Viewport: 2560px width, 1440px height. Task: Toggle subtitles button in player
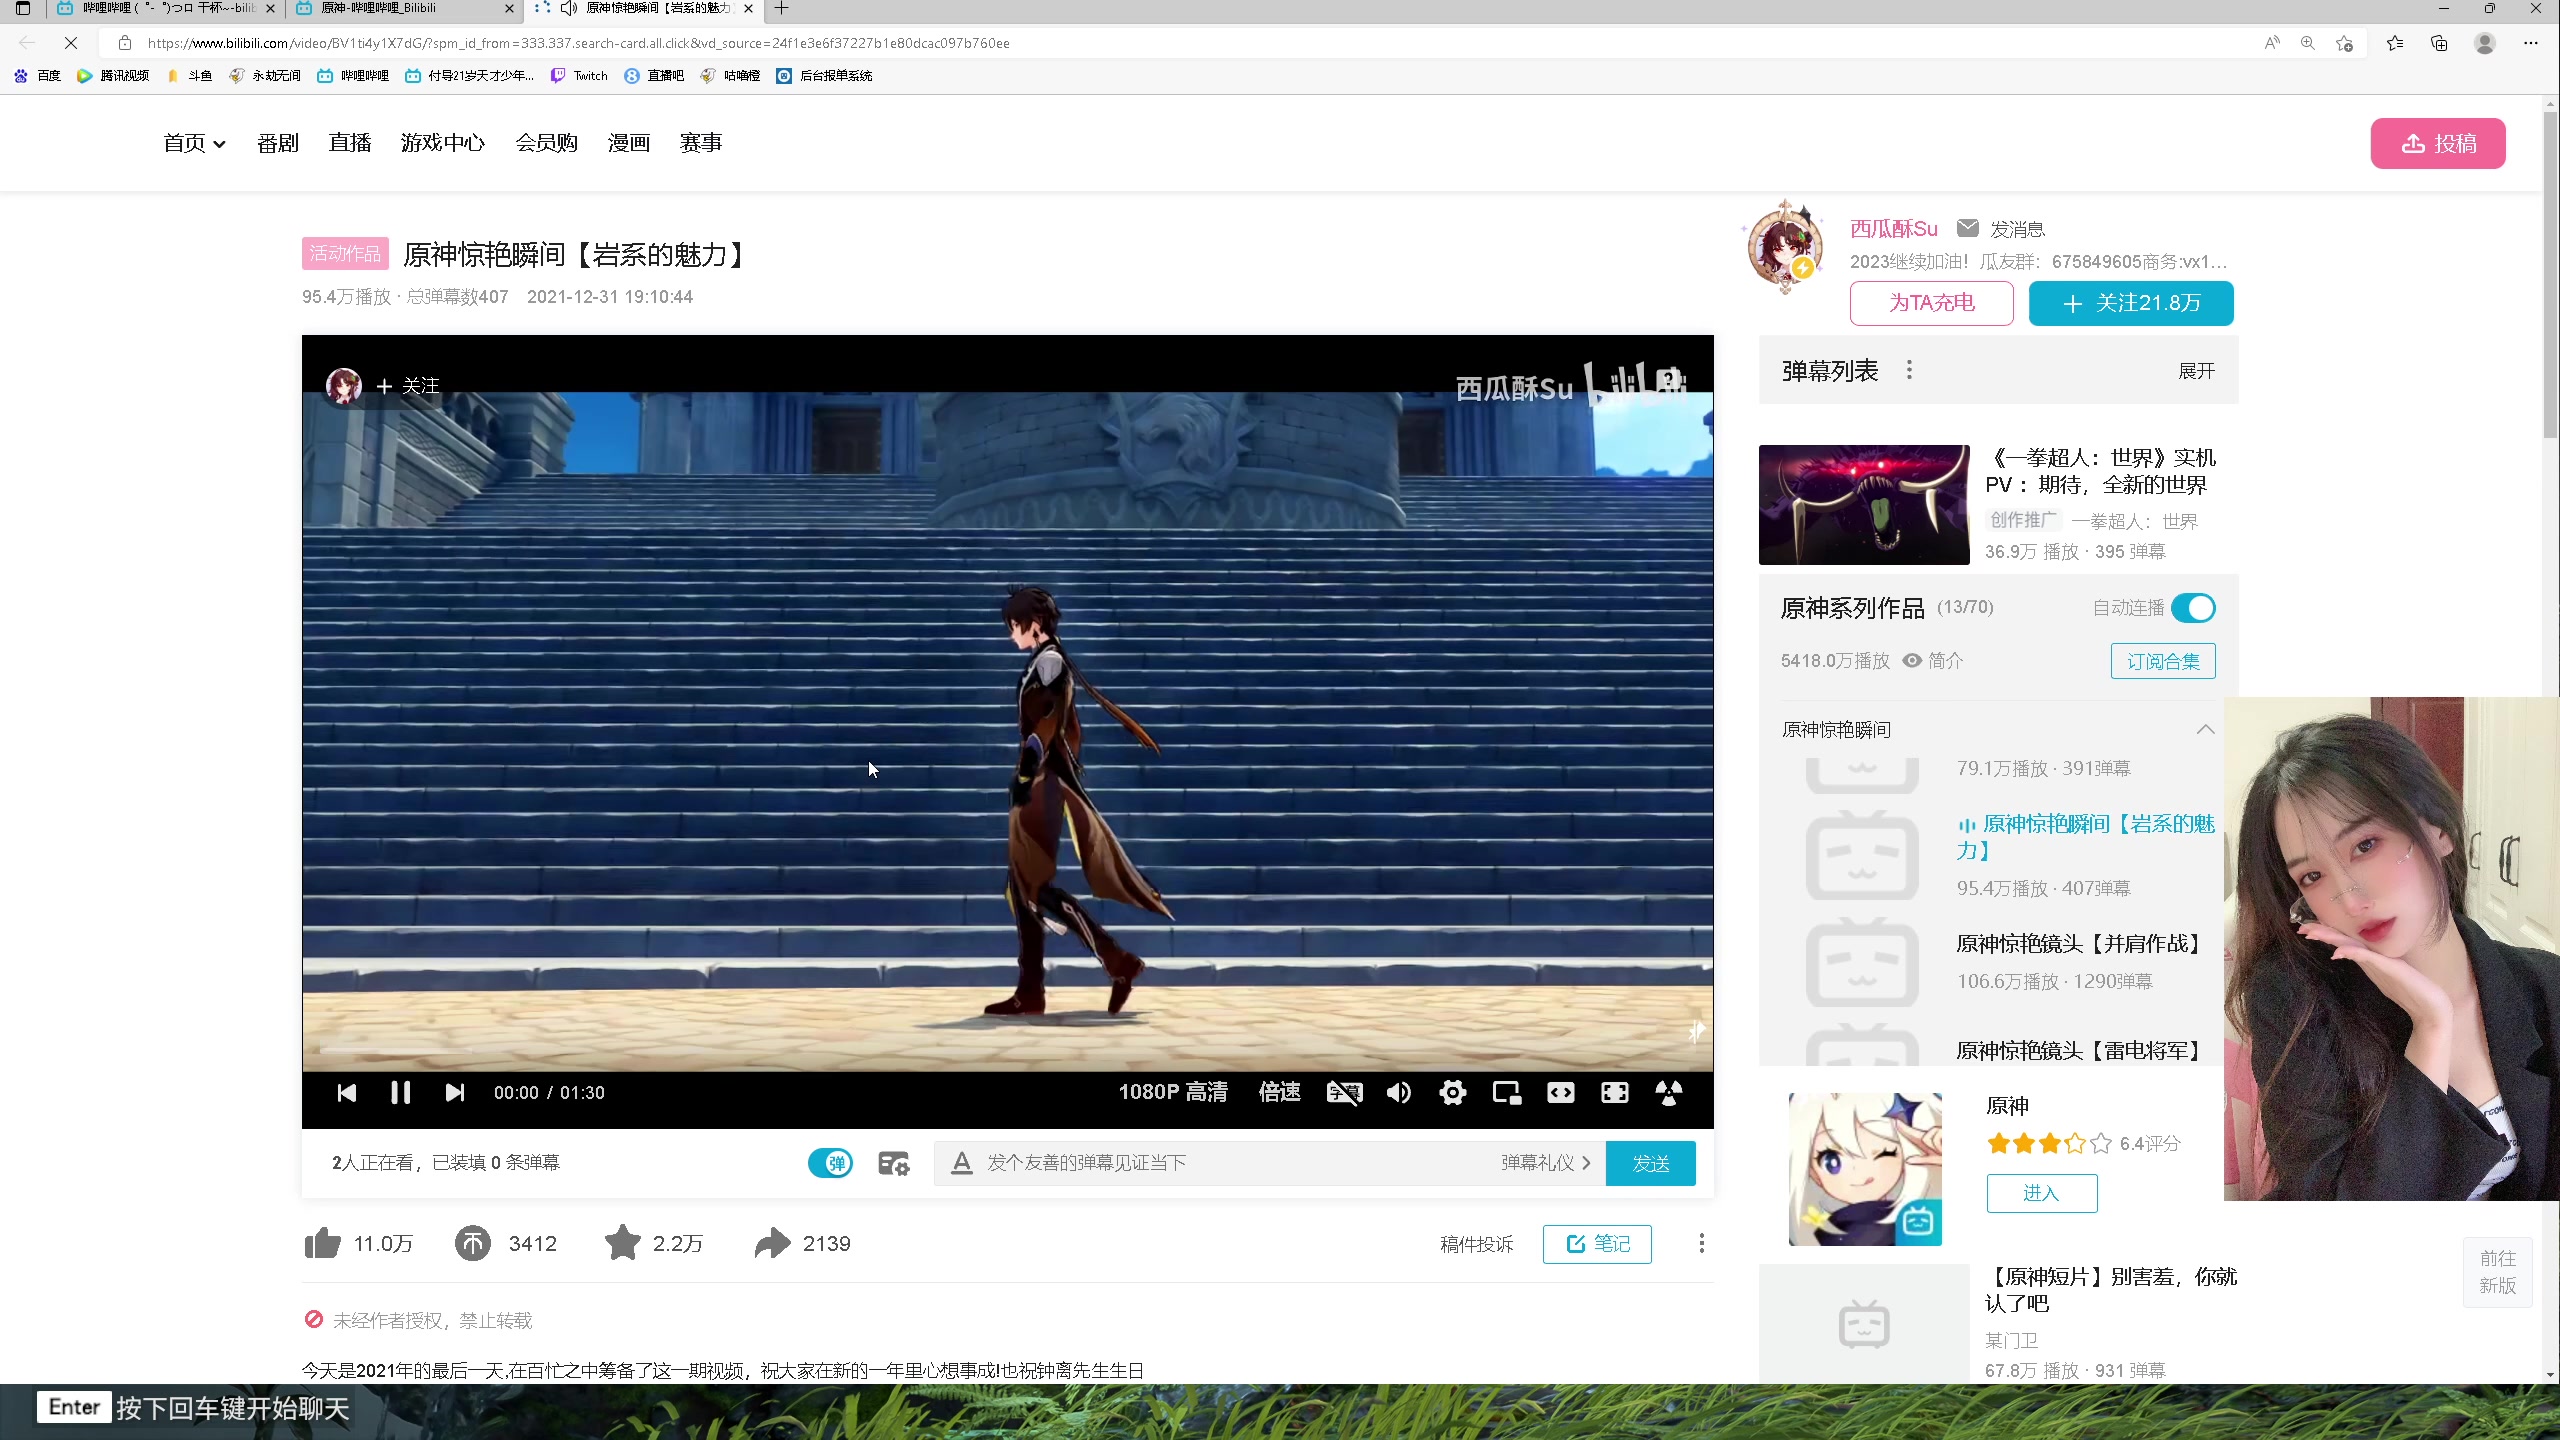point(1344,1092)
